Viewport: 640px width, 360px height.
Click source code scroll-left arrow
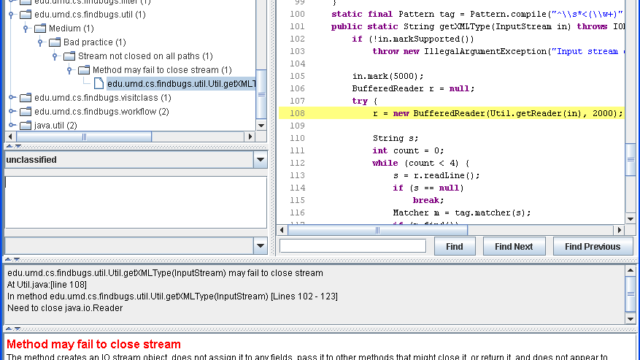pos(282,230)
